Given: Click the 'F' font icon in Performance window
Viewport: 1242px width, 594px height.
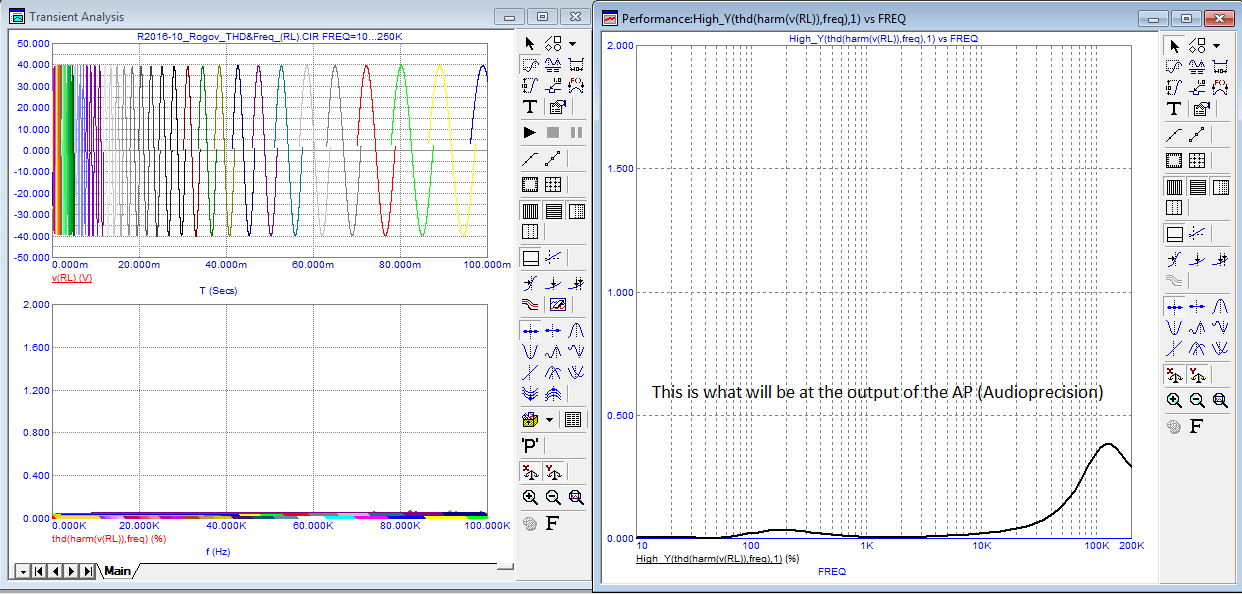Looking at the screenshot, I should pos(1195,426).
